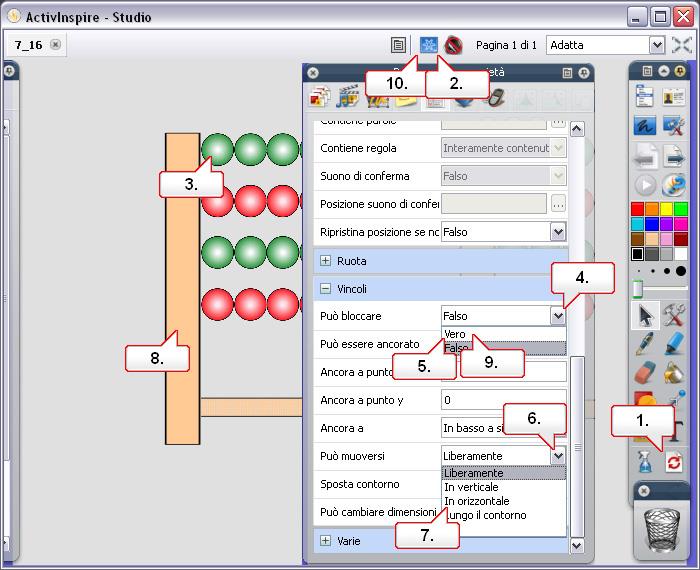Expand the Varie section
Screen dimensions: 700x570
click(x=325, y=541)
